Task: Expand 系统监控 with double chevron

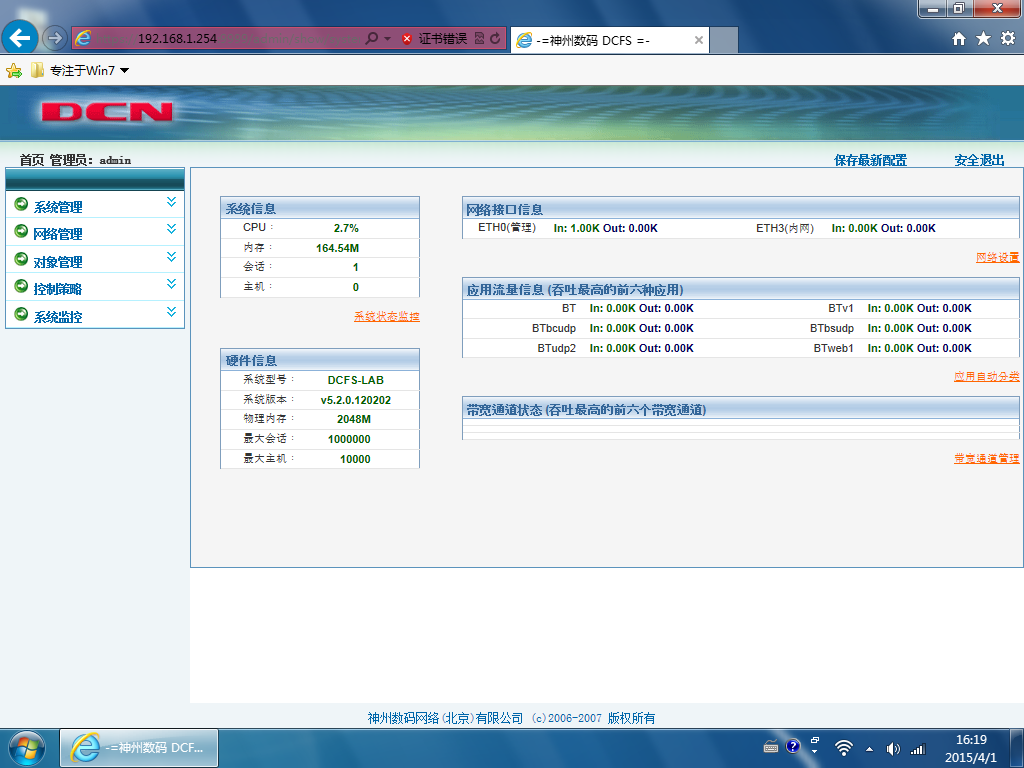Action: (171, 312)
